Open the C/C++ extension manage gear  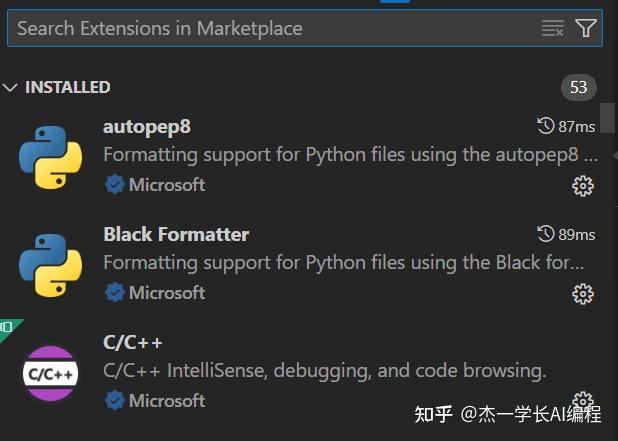(x=583, y=401)
